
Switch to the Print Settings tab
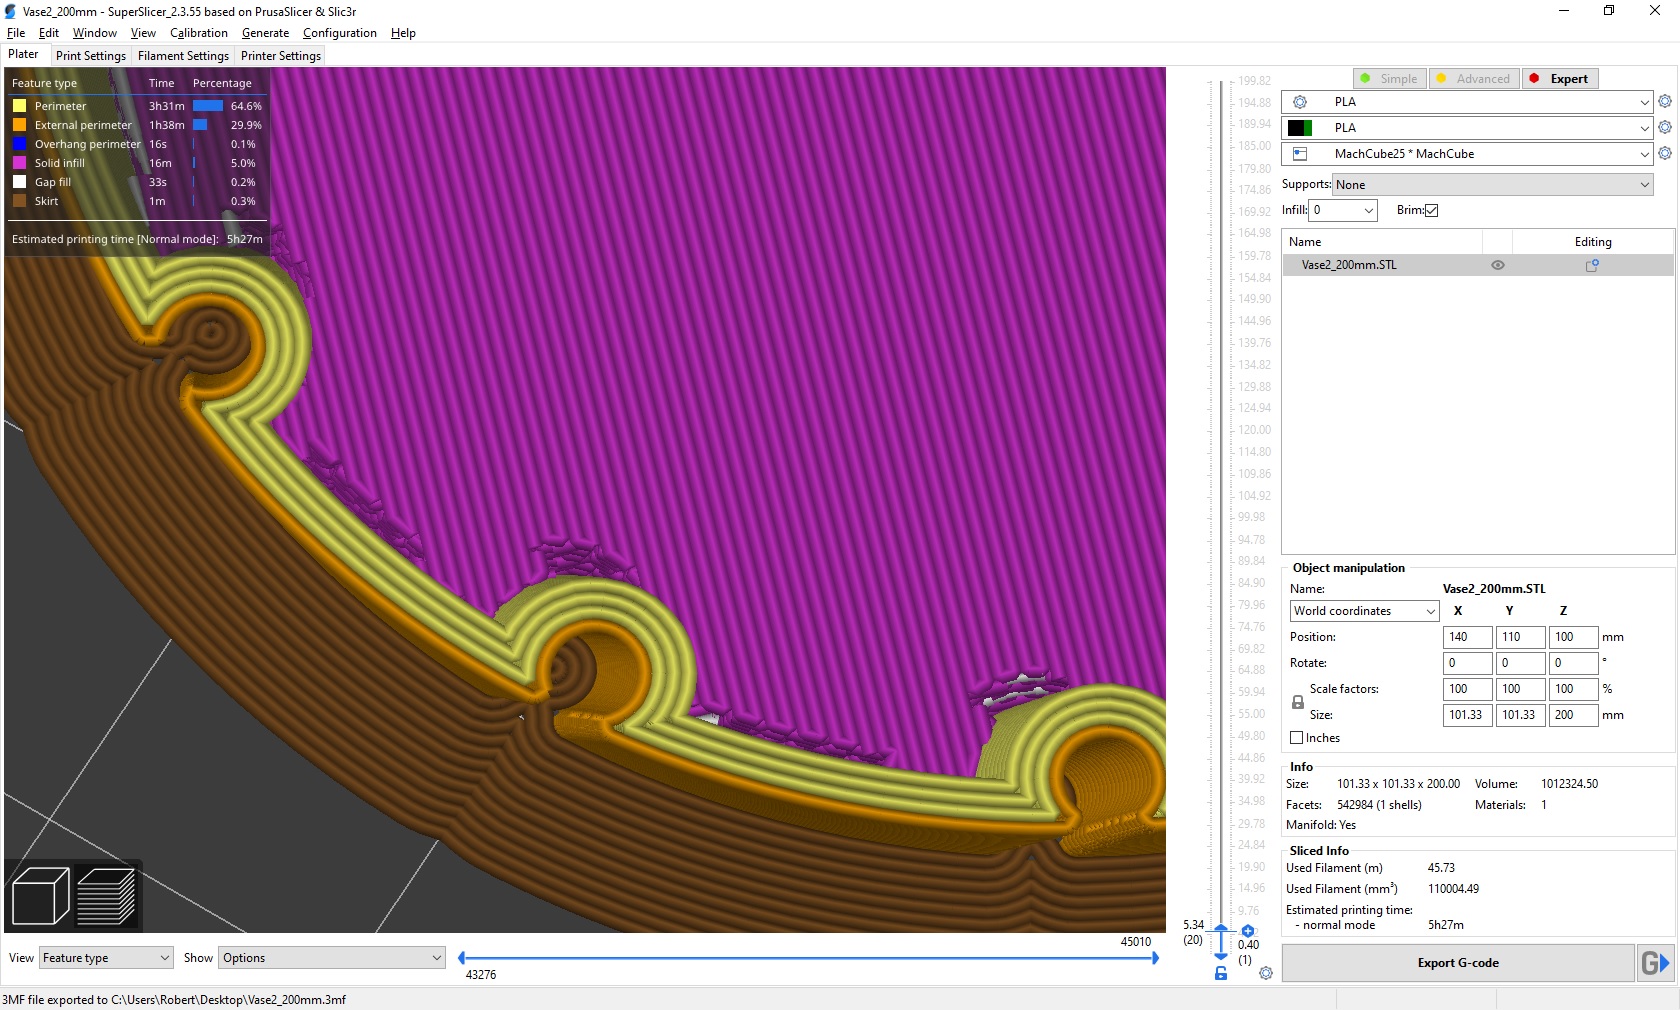coord(90,55)
